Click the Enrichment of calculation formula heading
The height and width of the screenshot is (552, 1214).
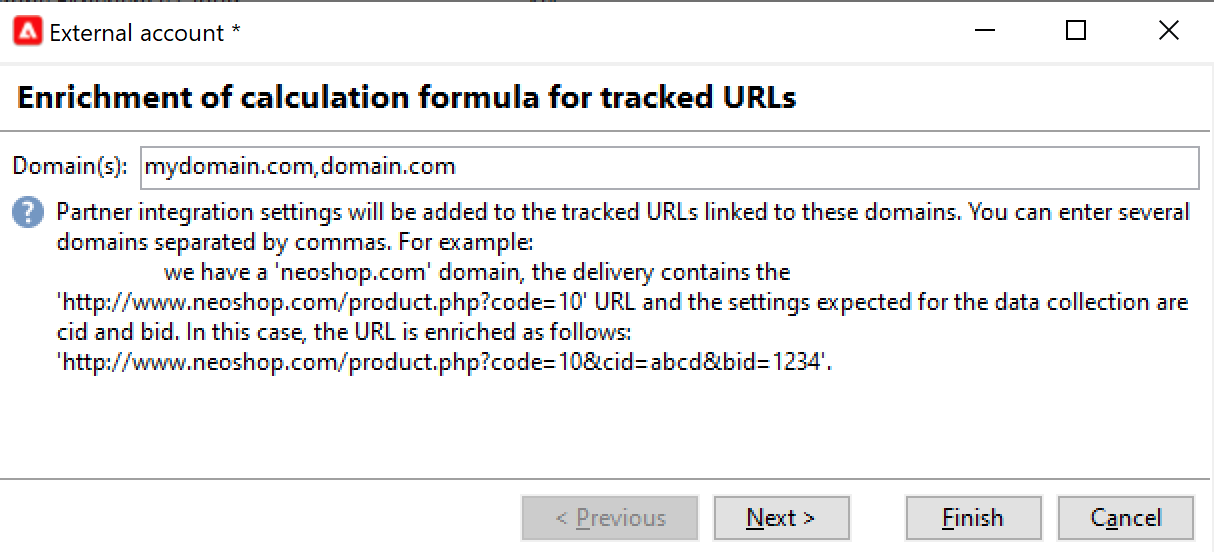407,97
